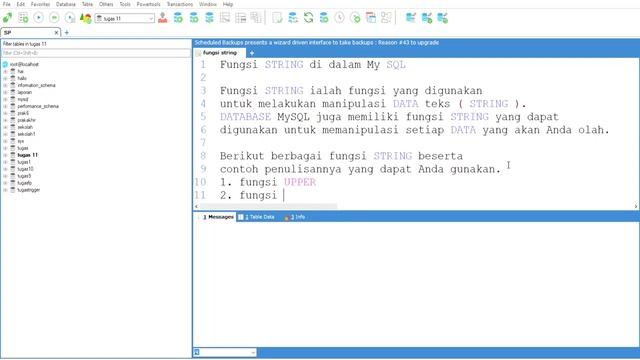Expand the tugas 11 database node

coord(5,155)
